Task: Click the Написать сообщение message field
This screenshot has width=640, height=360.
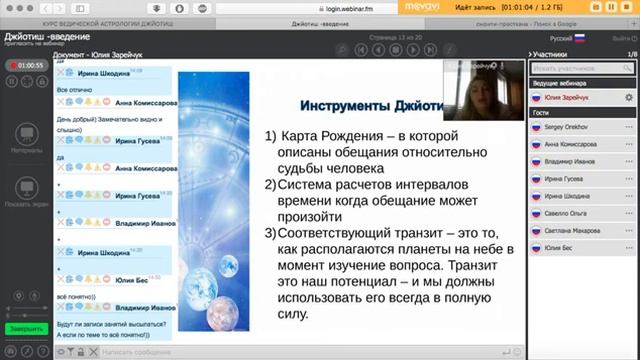Action: tap(300, 352)
